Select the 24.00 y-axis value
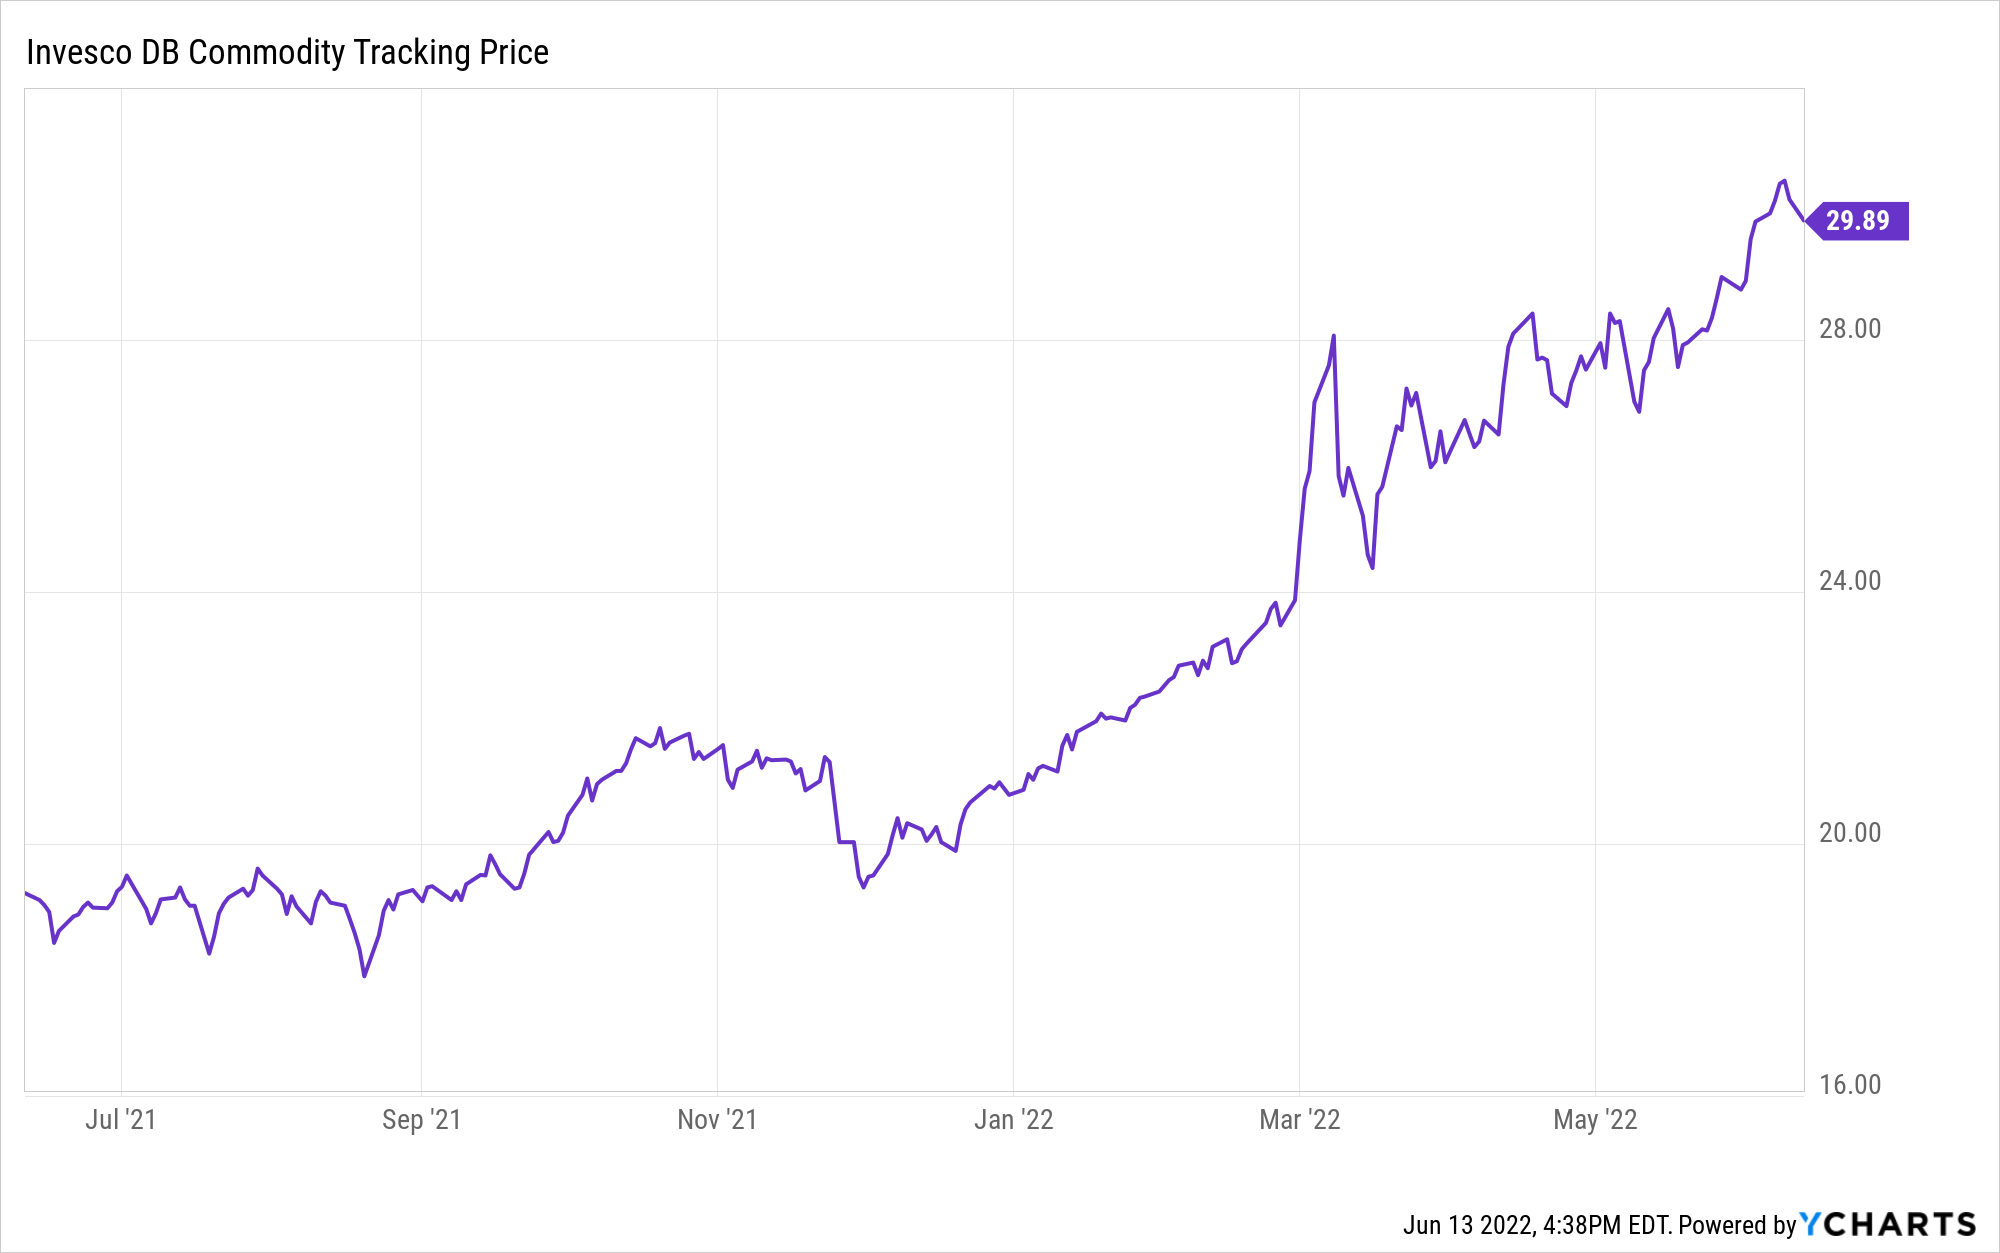The width and height of the screenshot is (2000, 1253). tap(1849, 581)
